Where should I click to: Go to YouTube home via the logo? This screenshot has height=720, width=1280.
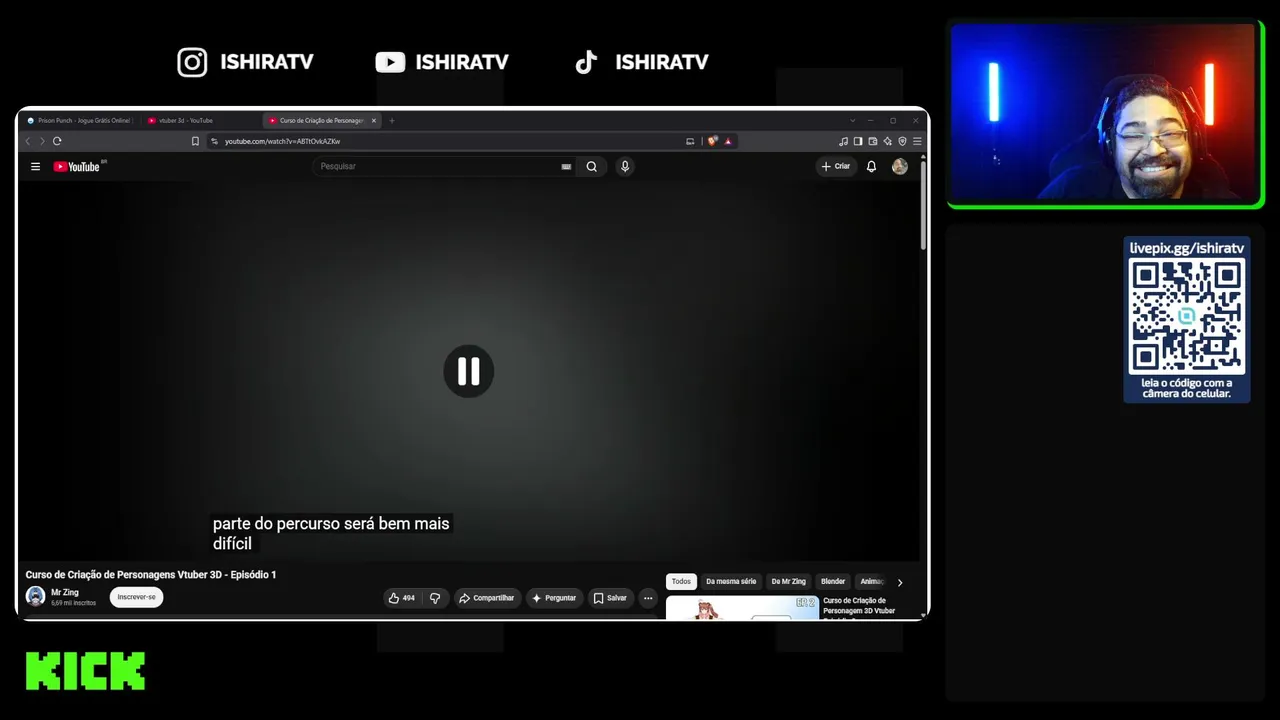click(x=77, y=167)
